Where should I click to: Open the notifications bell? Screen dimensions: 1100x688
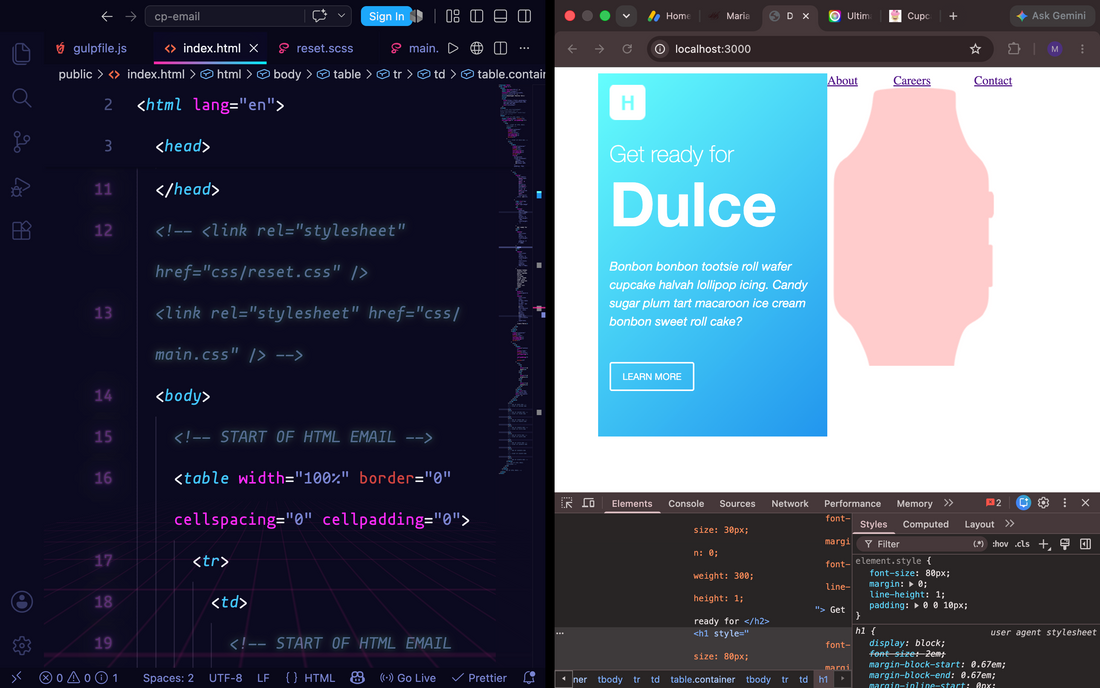point(529,677)
